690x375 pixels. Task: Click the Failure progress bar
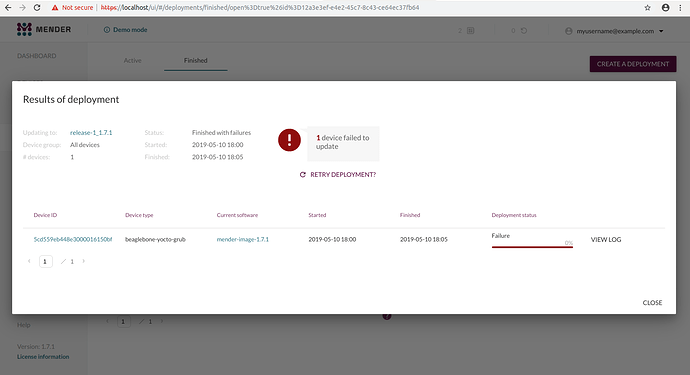532,247
